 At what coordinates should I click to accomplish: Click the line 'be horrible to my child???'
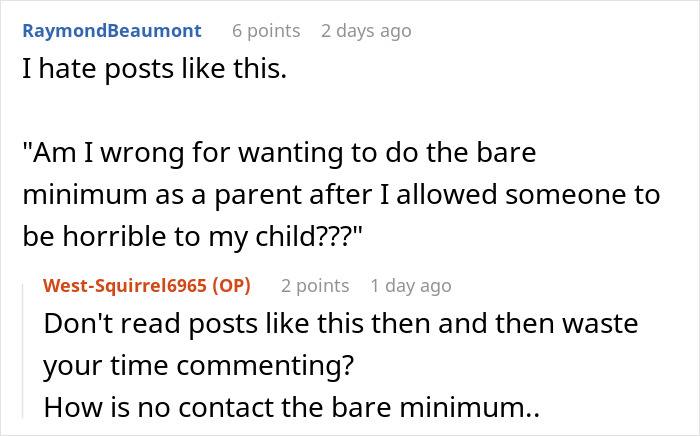coord(192,236)
